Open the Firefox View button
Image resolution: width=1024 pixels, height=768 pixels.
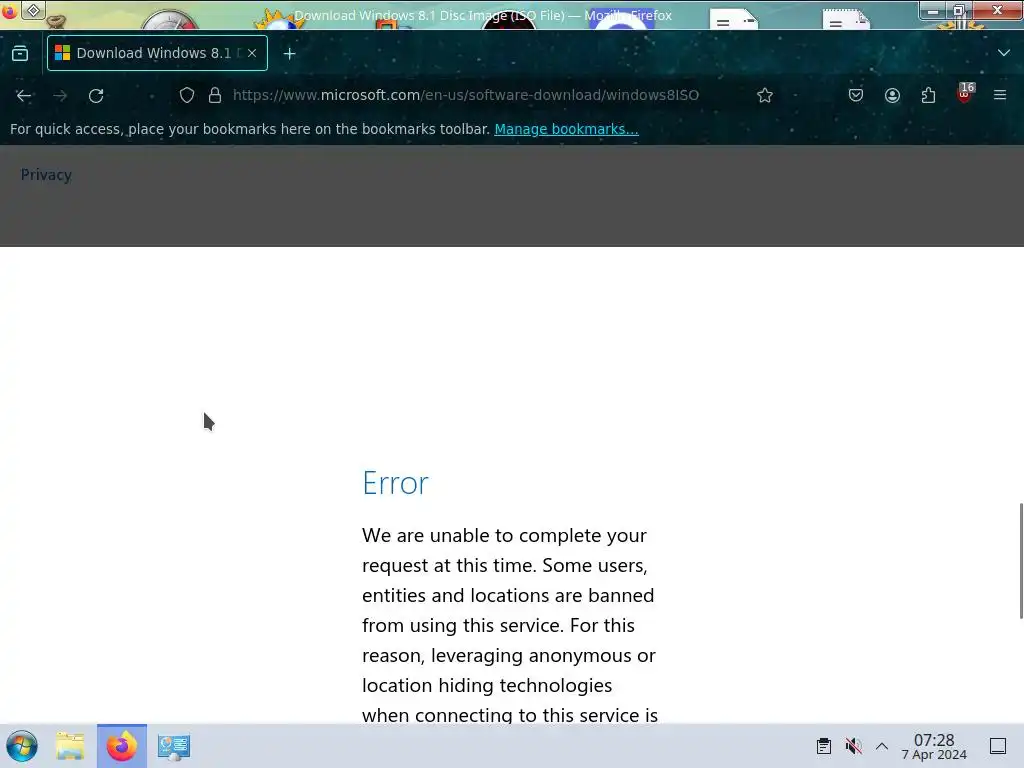[20, 54]
